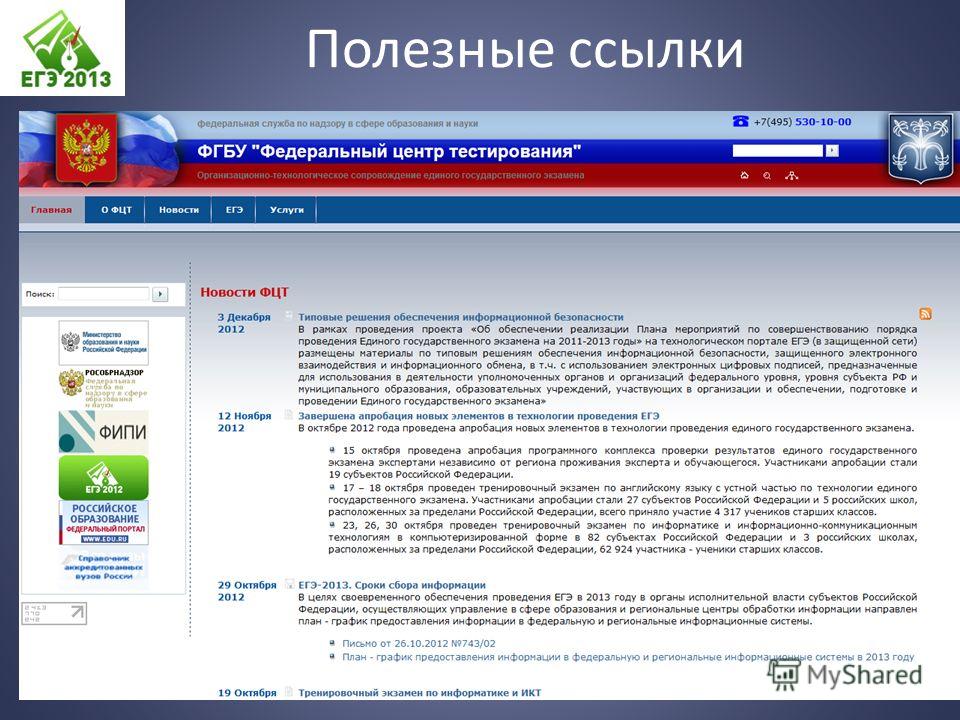Open the orange RSS feed icon

pyautogui.click(x=925, y=314)
